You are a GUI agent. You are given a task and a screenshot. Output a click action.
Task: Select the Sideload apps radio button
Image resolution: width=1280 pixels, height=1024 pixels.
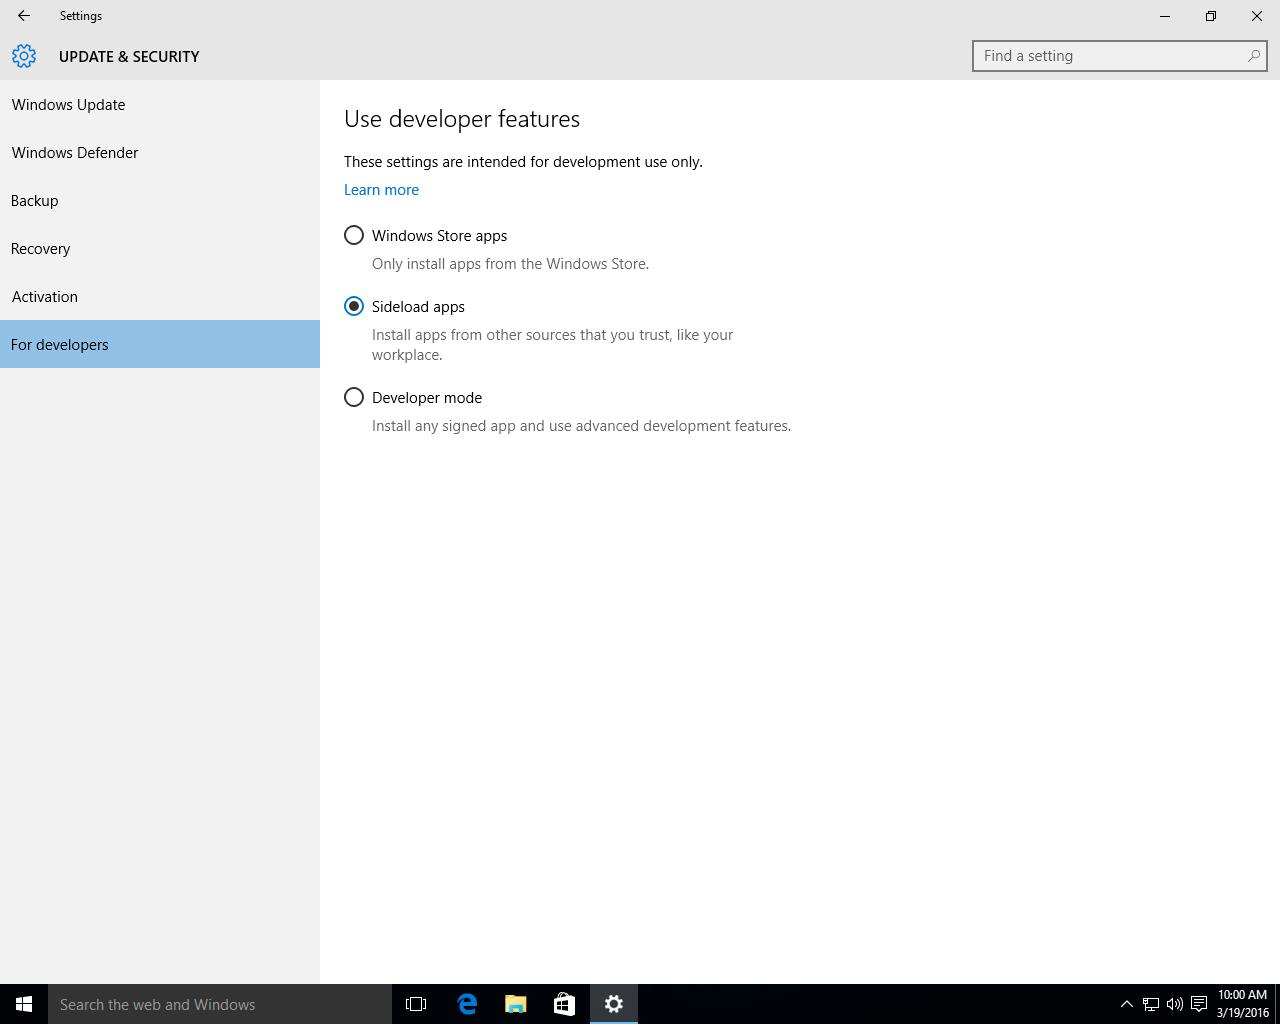click(x=354, y=306)
